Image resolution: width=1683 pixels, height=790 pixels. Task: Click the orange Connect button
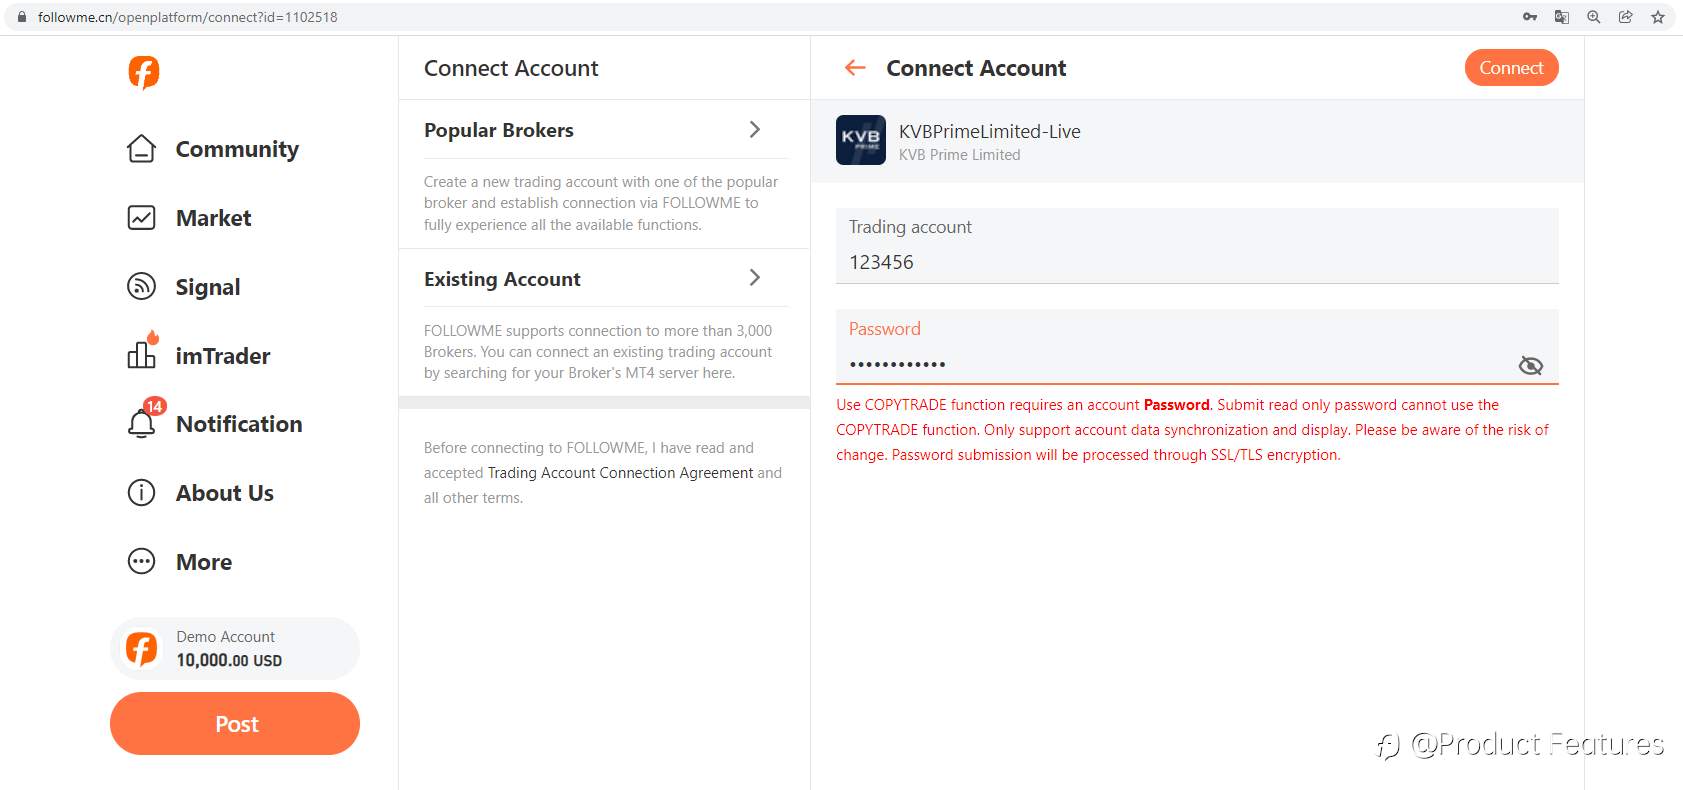pos(1511,68)
